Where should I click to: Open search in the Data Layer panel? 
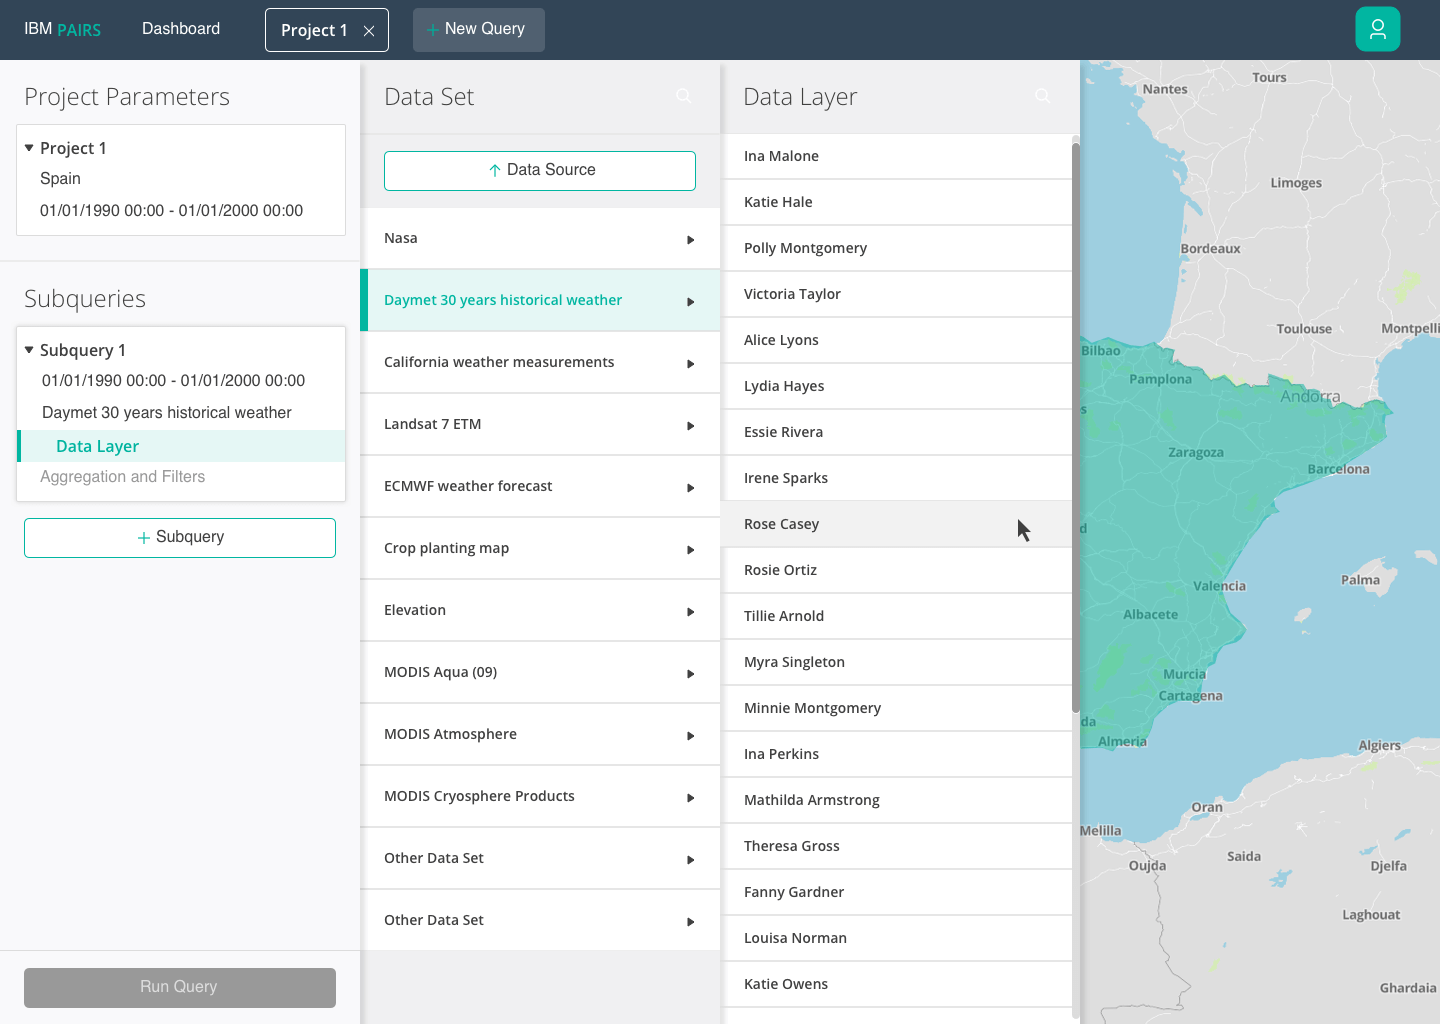pos(1042,95)
